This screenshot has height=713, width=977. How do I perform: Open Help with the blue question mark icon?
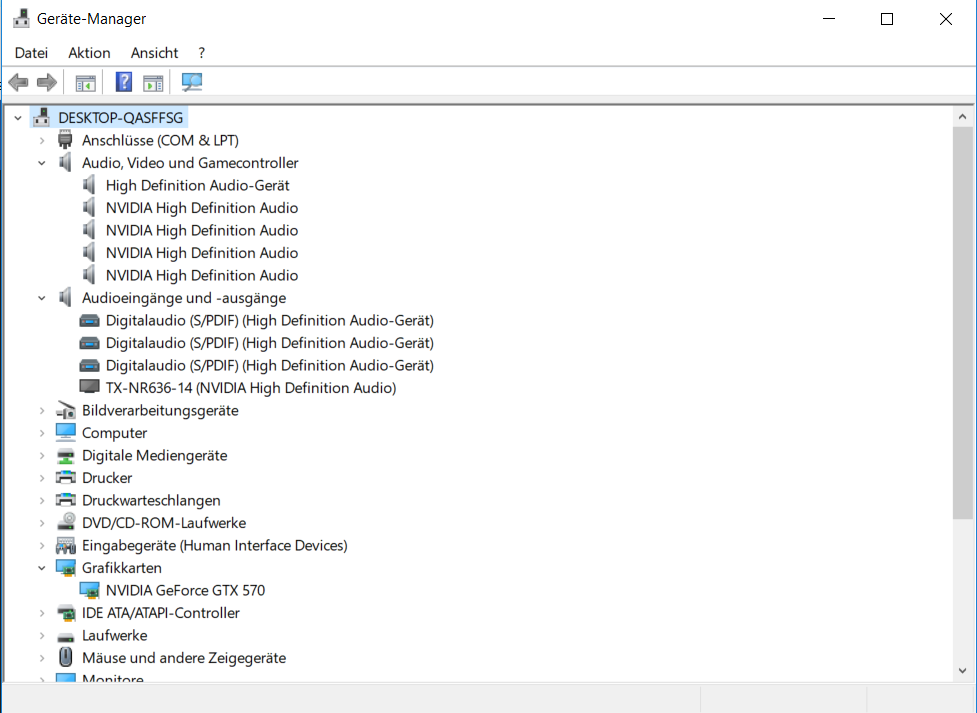124,82
